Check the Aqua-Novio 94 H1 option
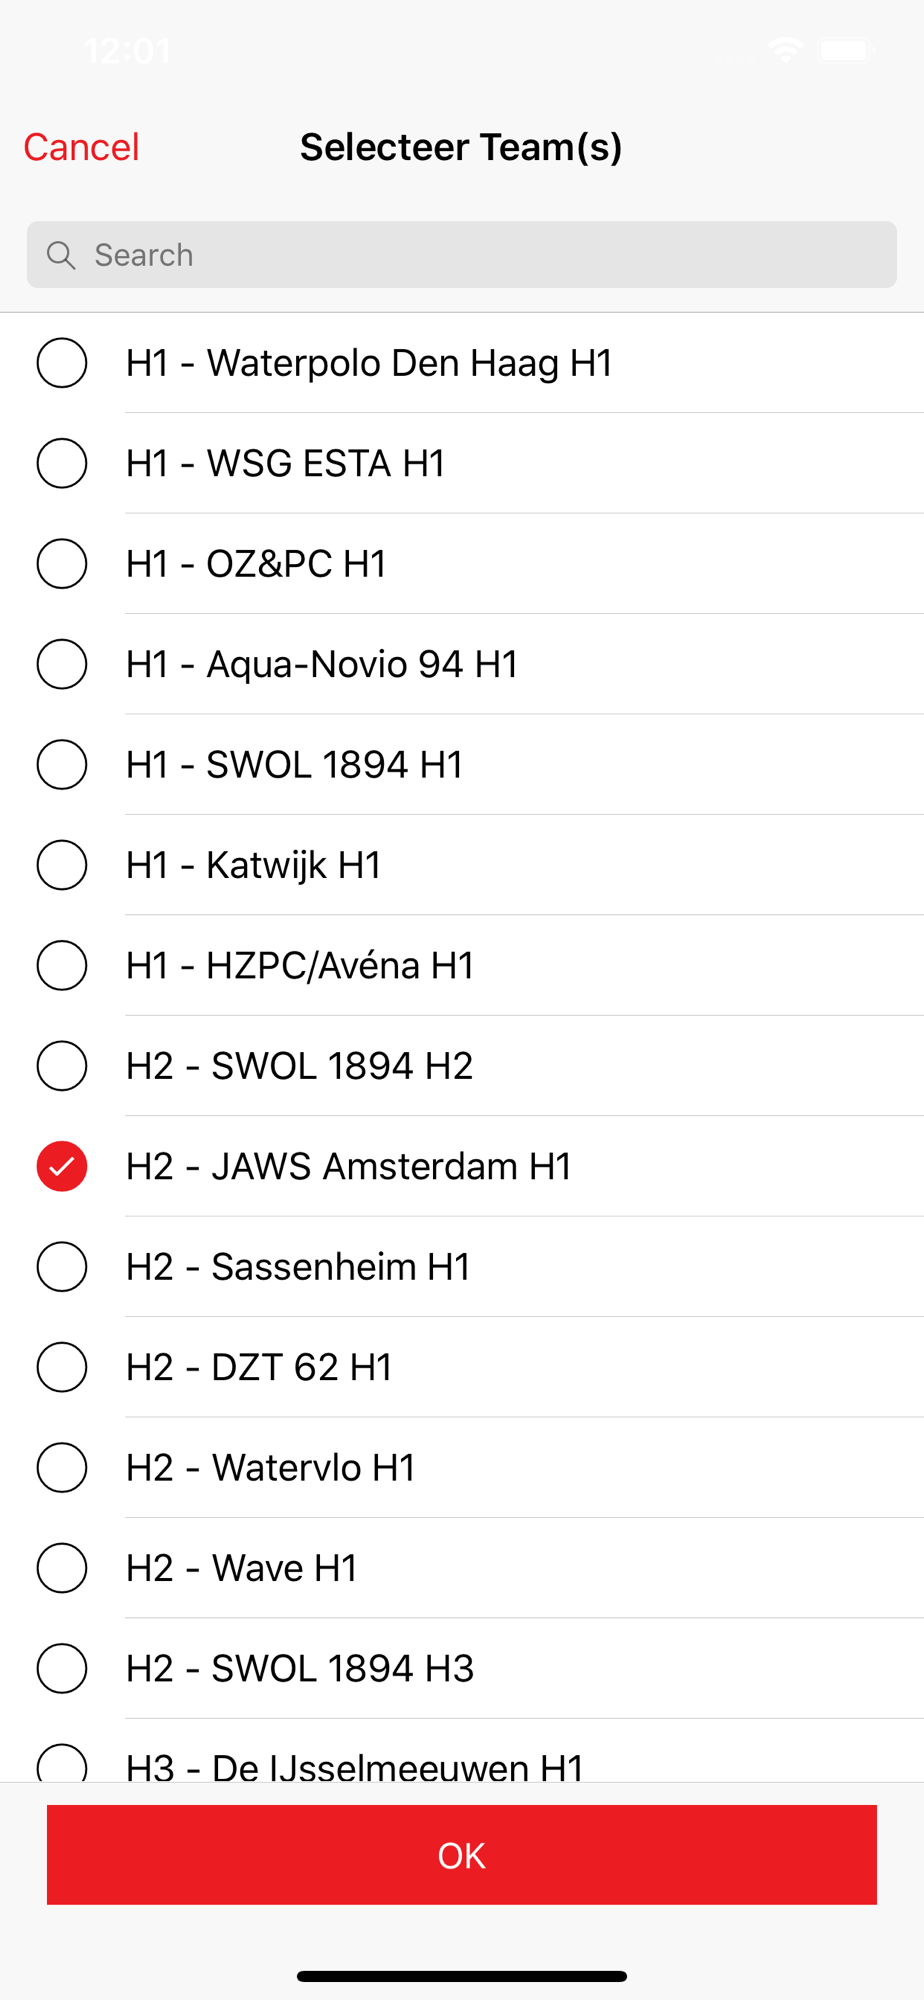Screen dimensions: 924x2000 62,664
